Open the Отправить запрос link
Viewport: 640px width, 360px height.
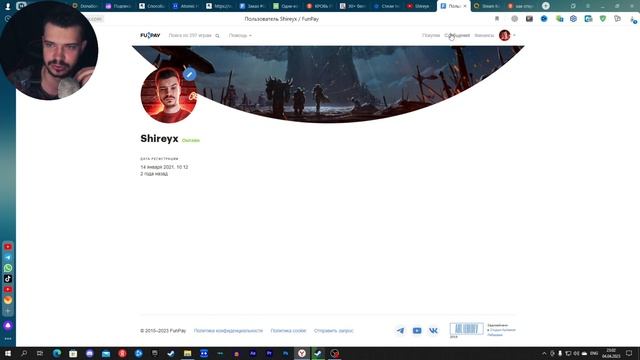click(333, 331)
